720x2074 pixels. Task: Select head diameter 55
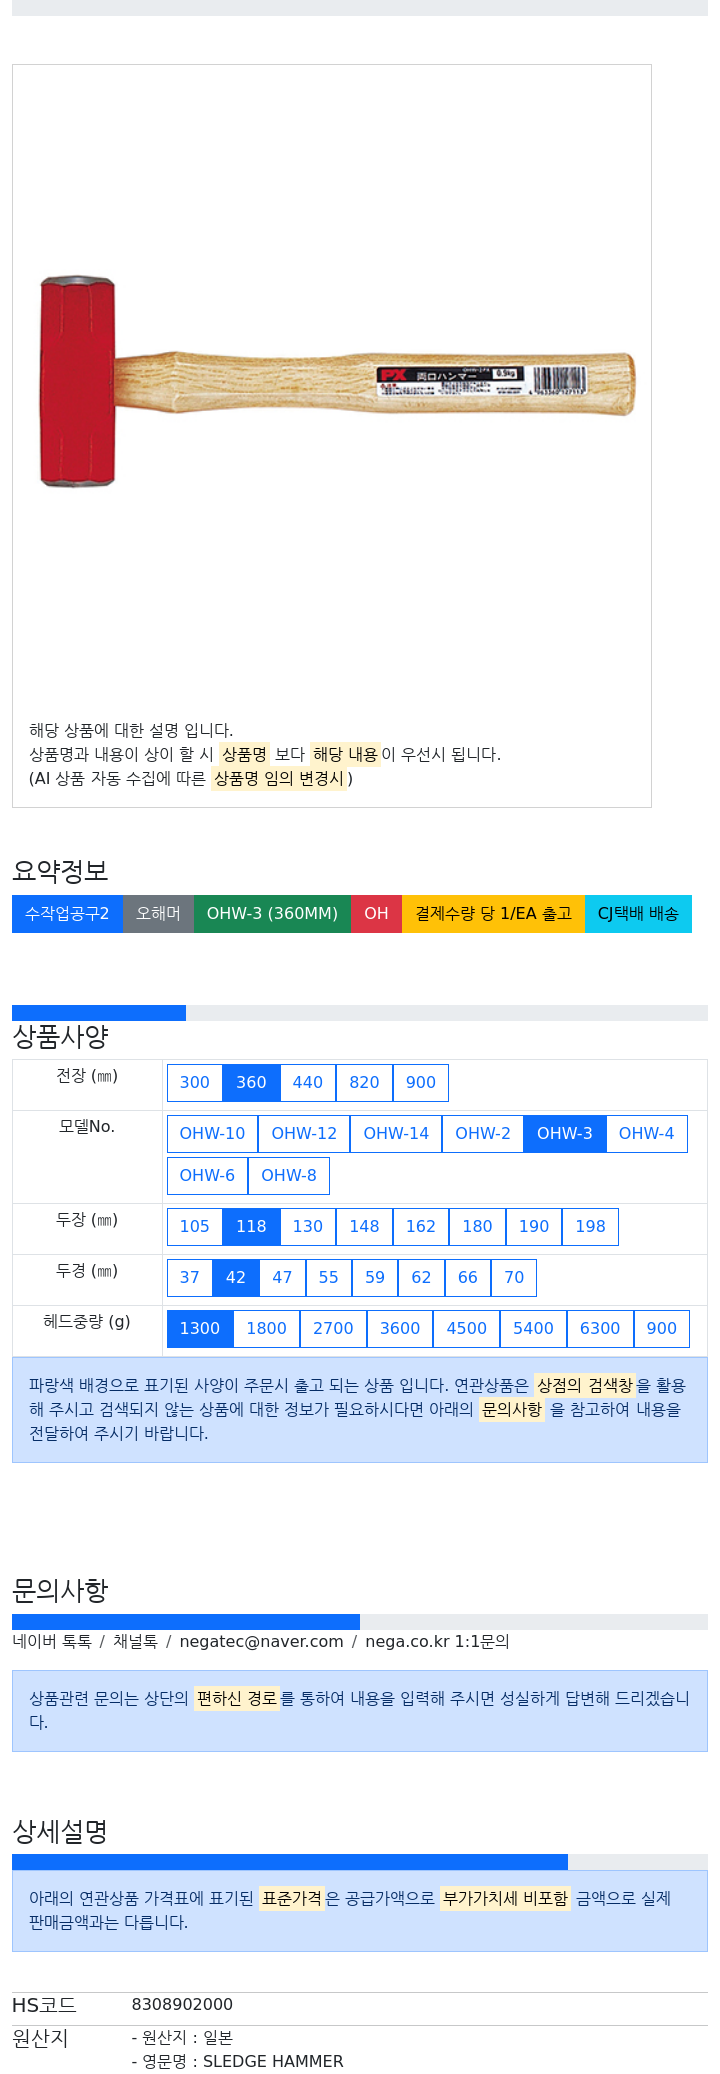coord(328,1278)
